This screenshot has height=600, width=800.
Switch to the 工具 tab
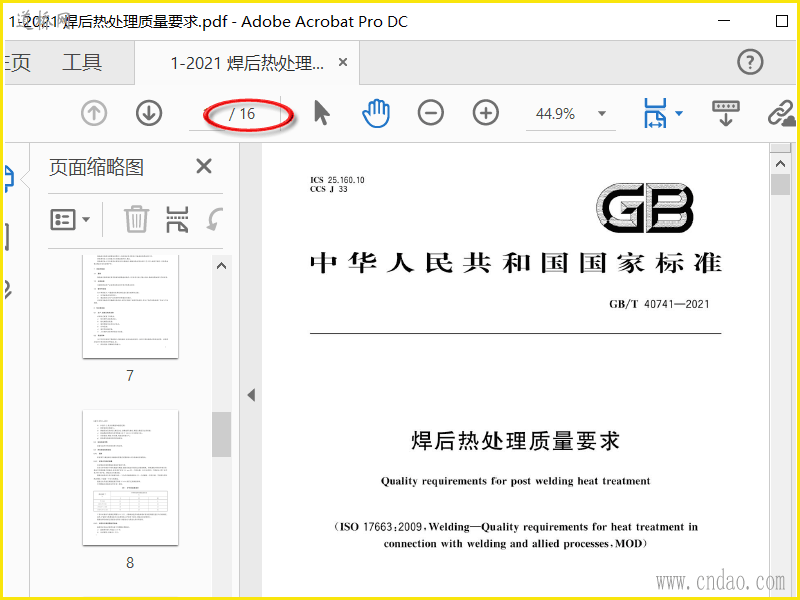click(x=82, y=62)
